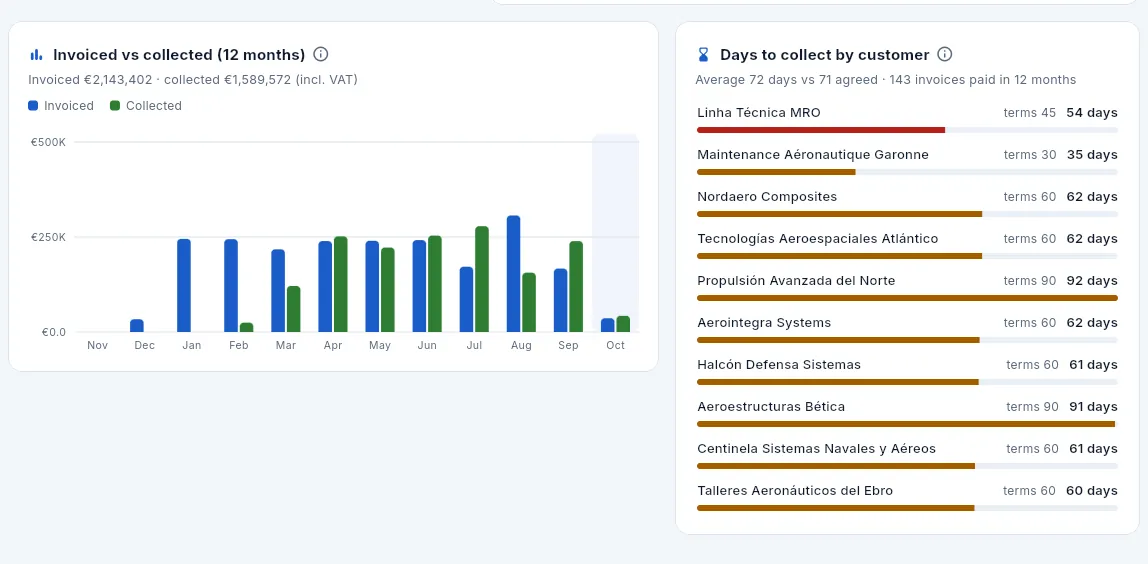Toggle the Collected legend series
1148x564 pixels.
(146, 105)
